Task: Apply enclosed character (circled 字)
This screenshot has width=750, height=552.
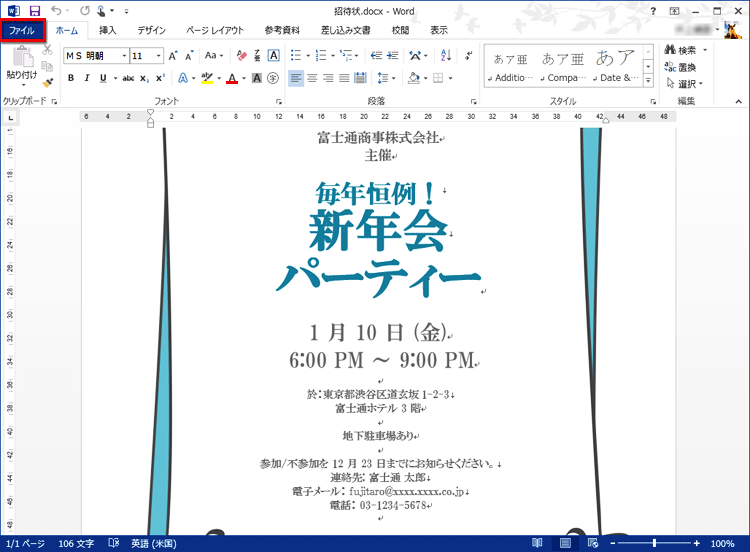Action: (273, 78)
